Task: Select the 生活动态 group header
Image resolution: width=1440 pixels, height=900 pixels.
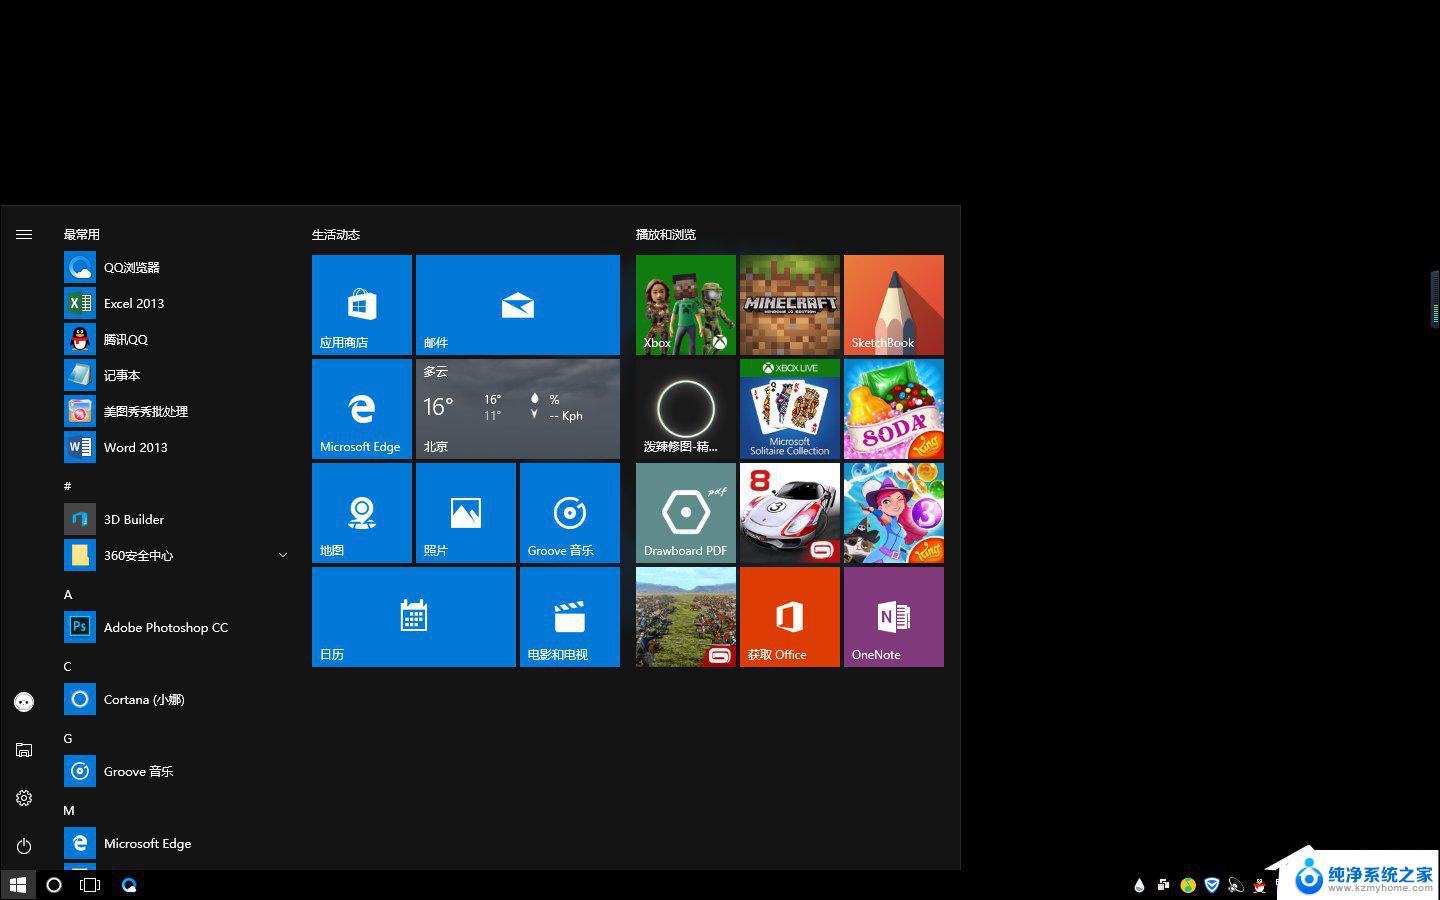Action: (x=336, y=235)
